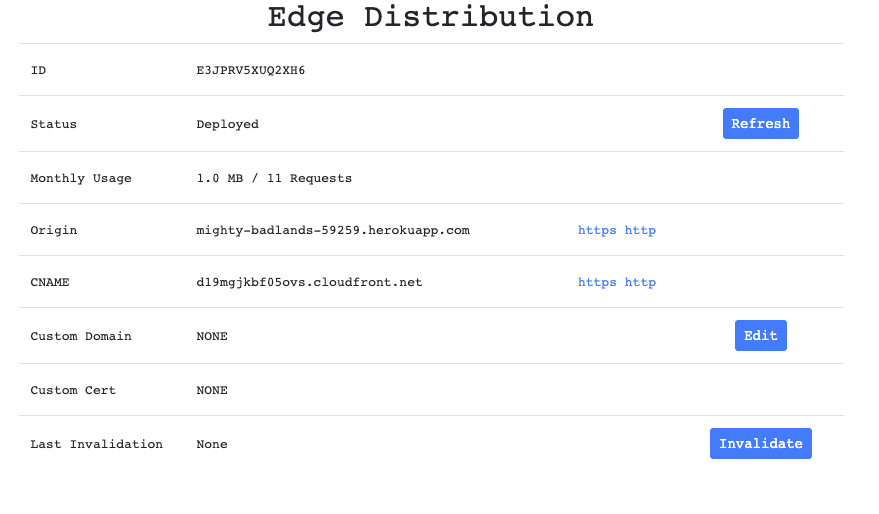Select the distribution ID E3JPRV5XUQ2XH6
The width and height of the screenshot is (879, 514).
250,70
